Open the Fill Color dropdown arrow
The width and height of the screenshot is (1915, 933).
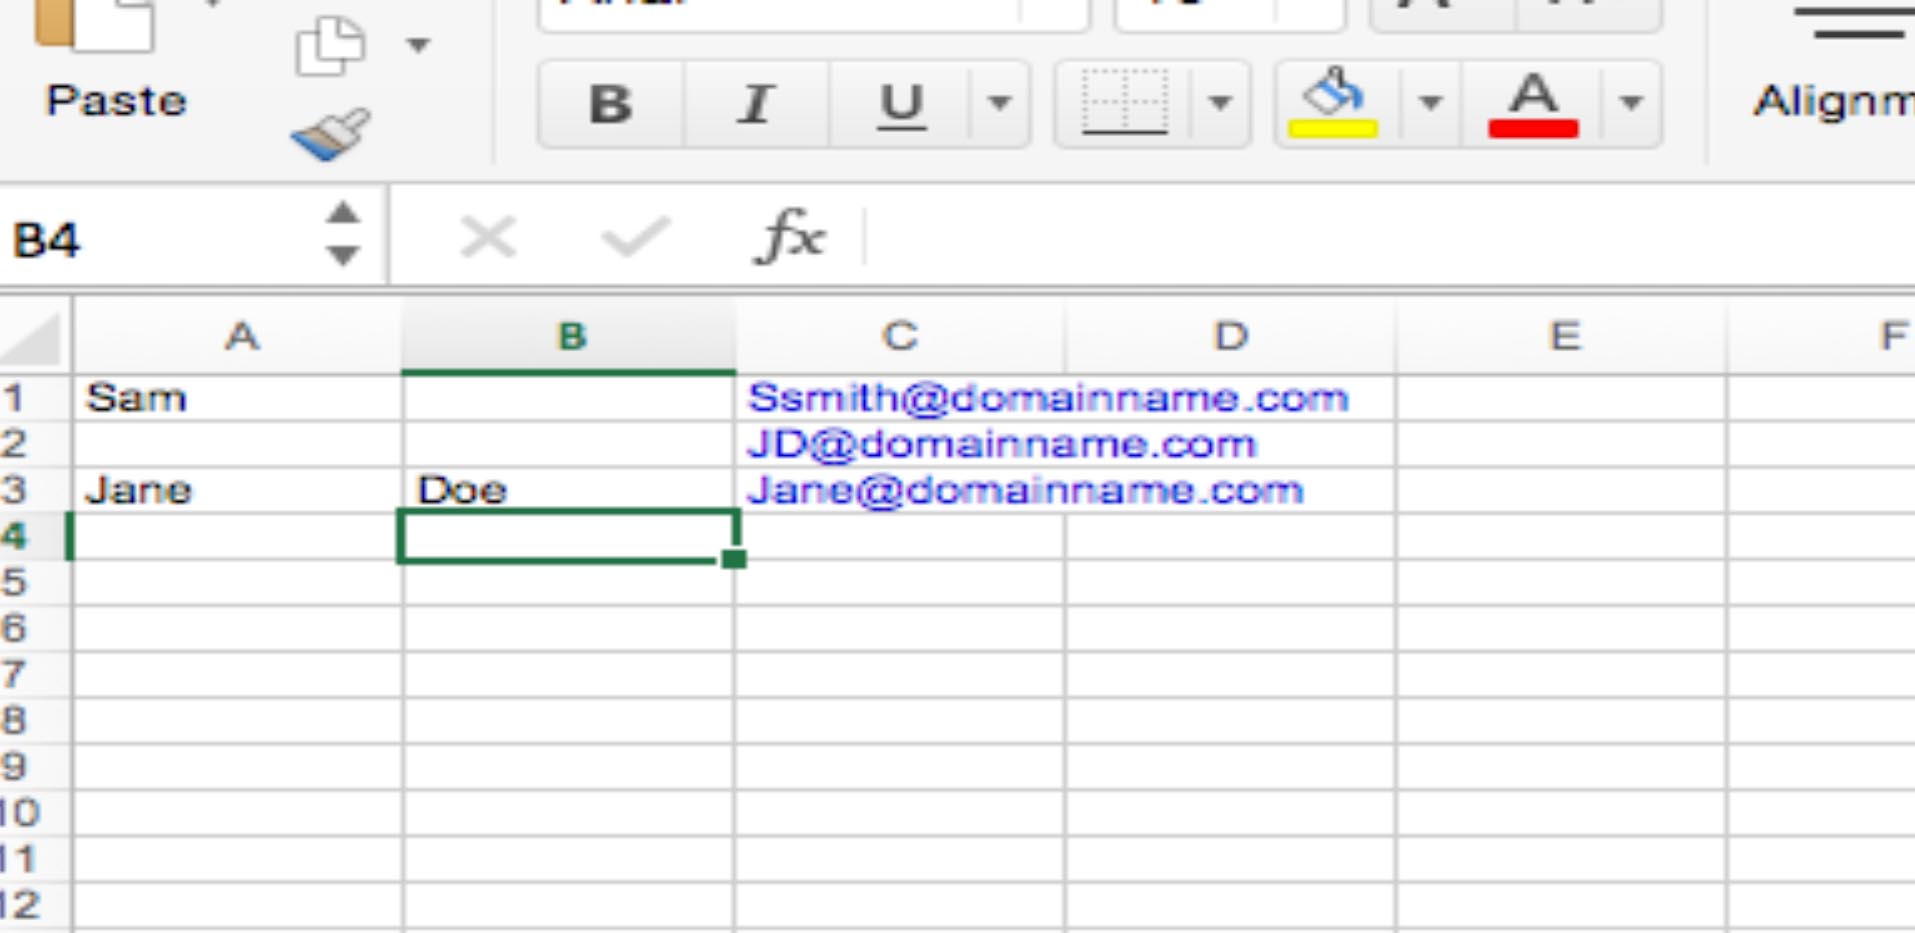(1430, 103)
